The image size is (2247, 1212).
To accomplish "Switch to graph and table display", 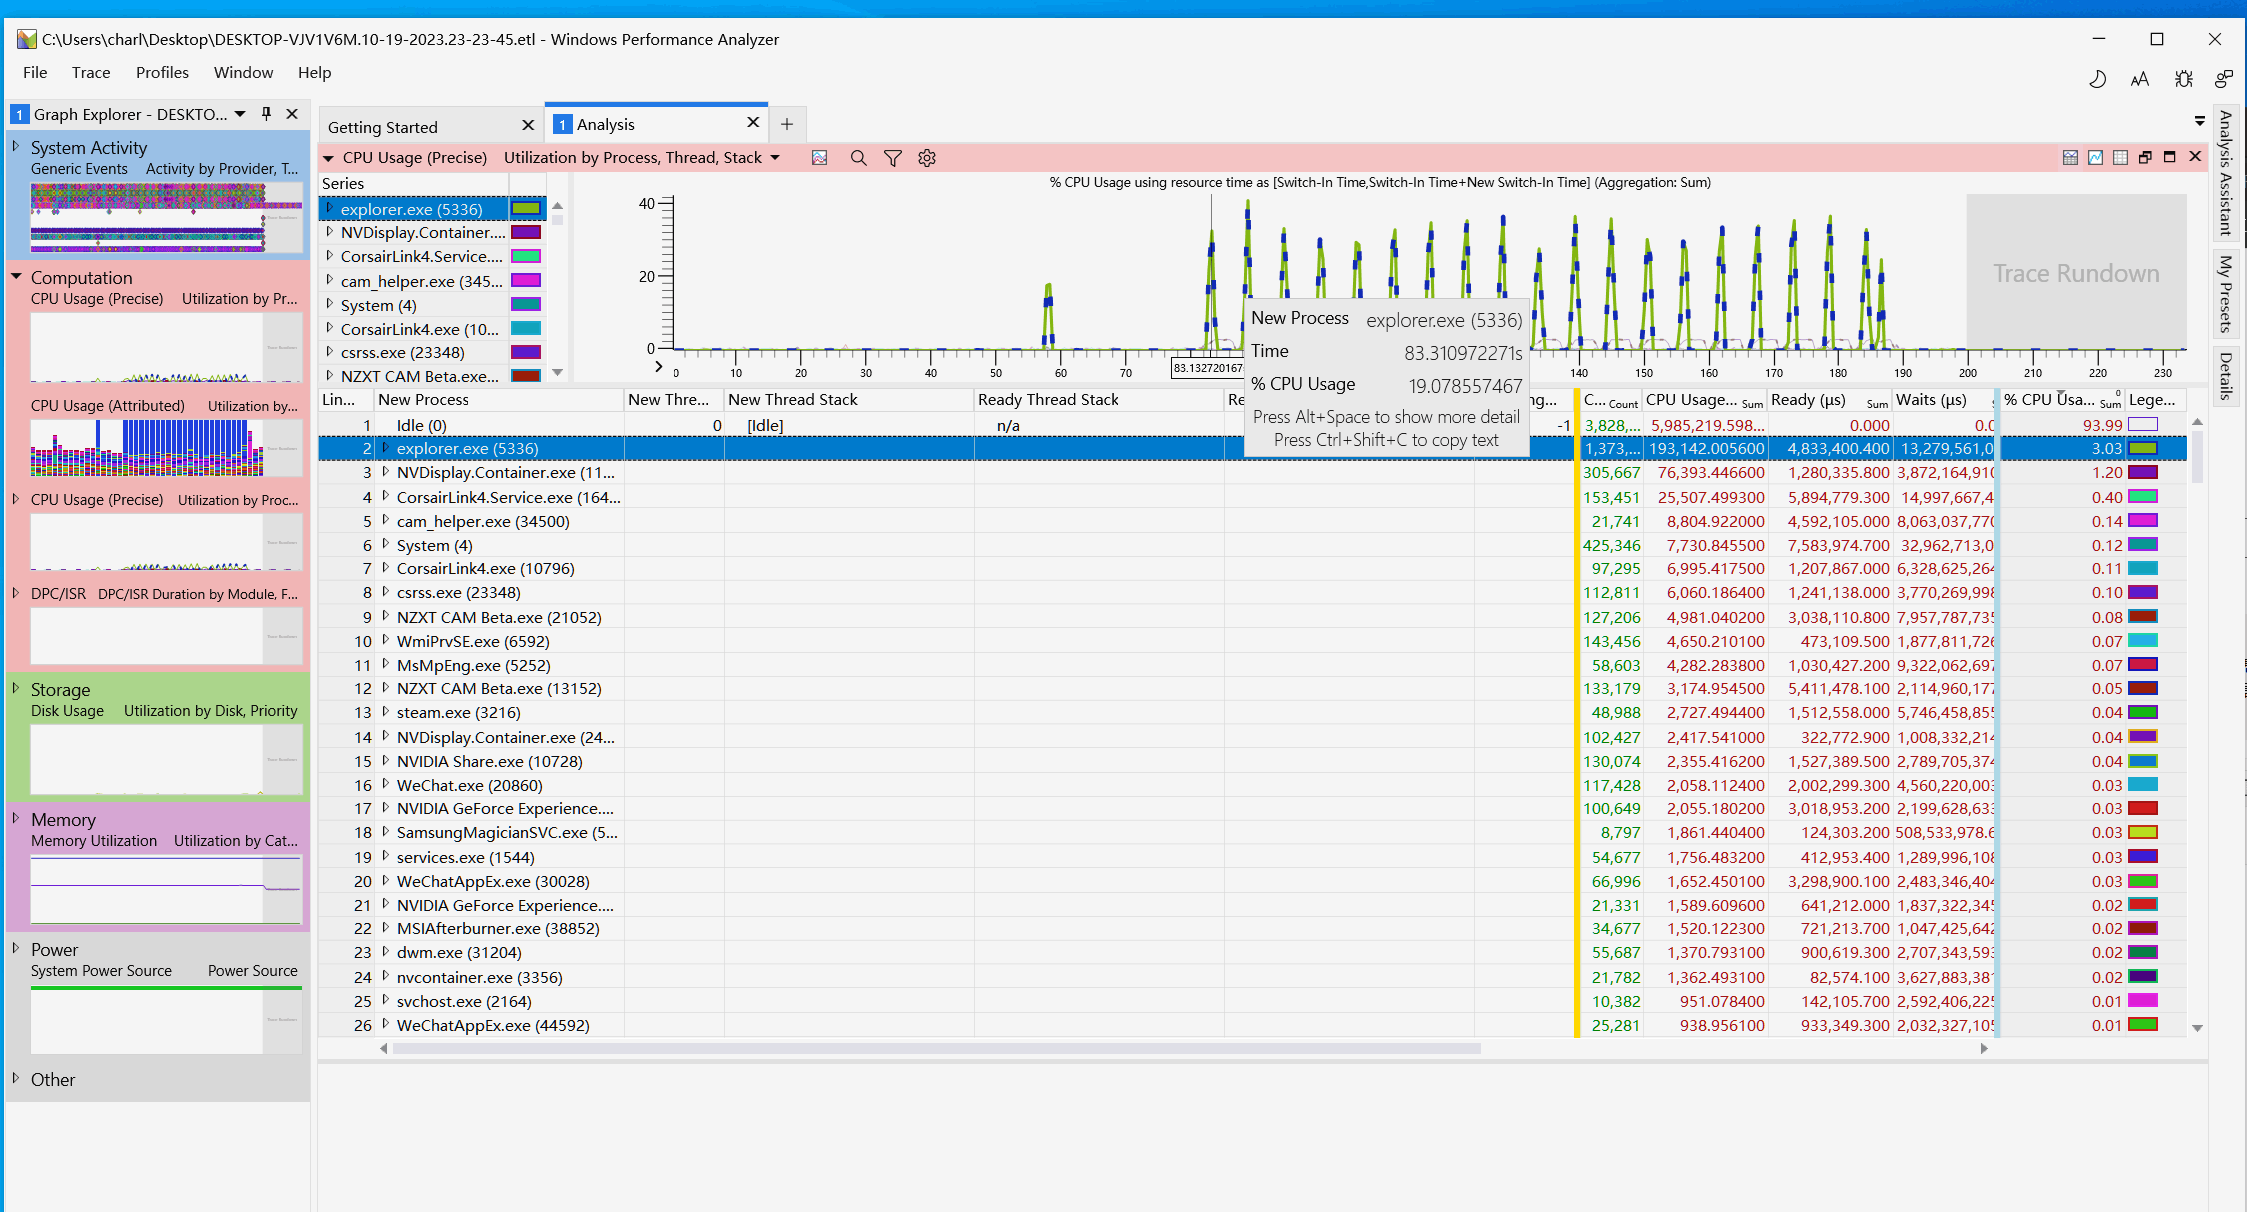I will point(2070,157).
